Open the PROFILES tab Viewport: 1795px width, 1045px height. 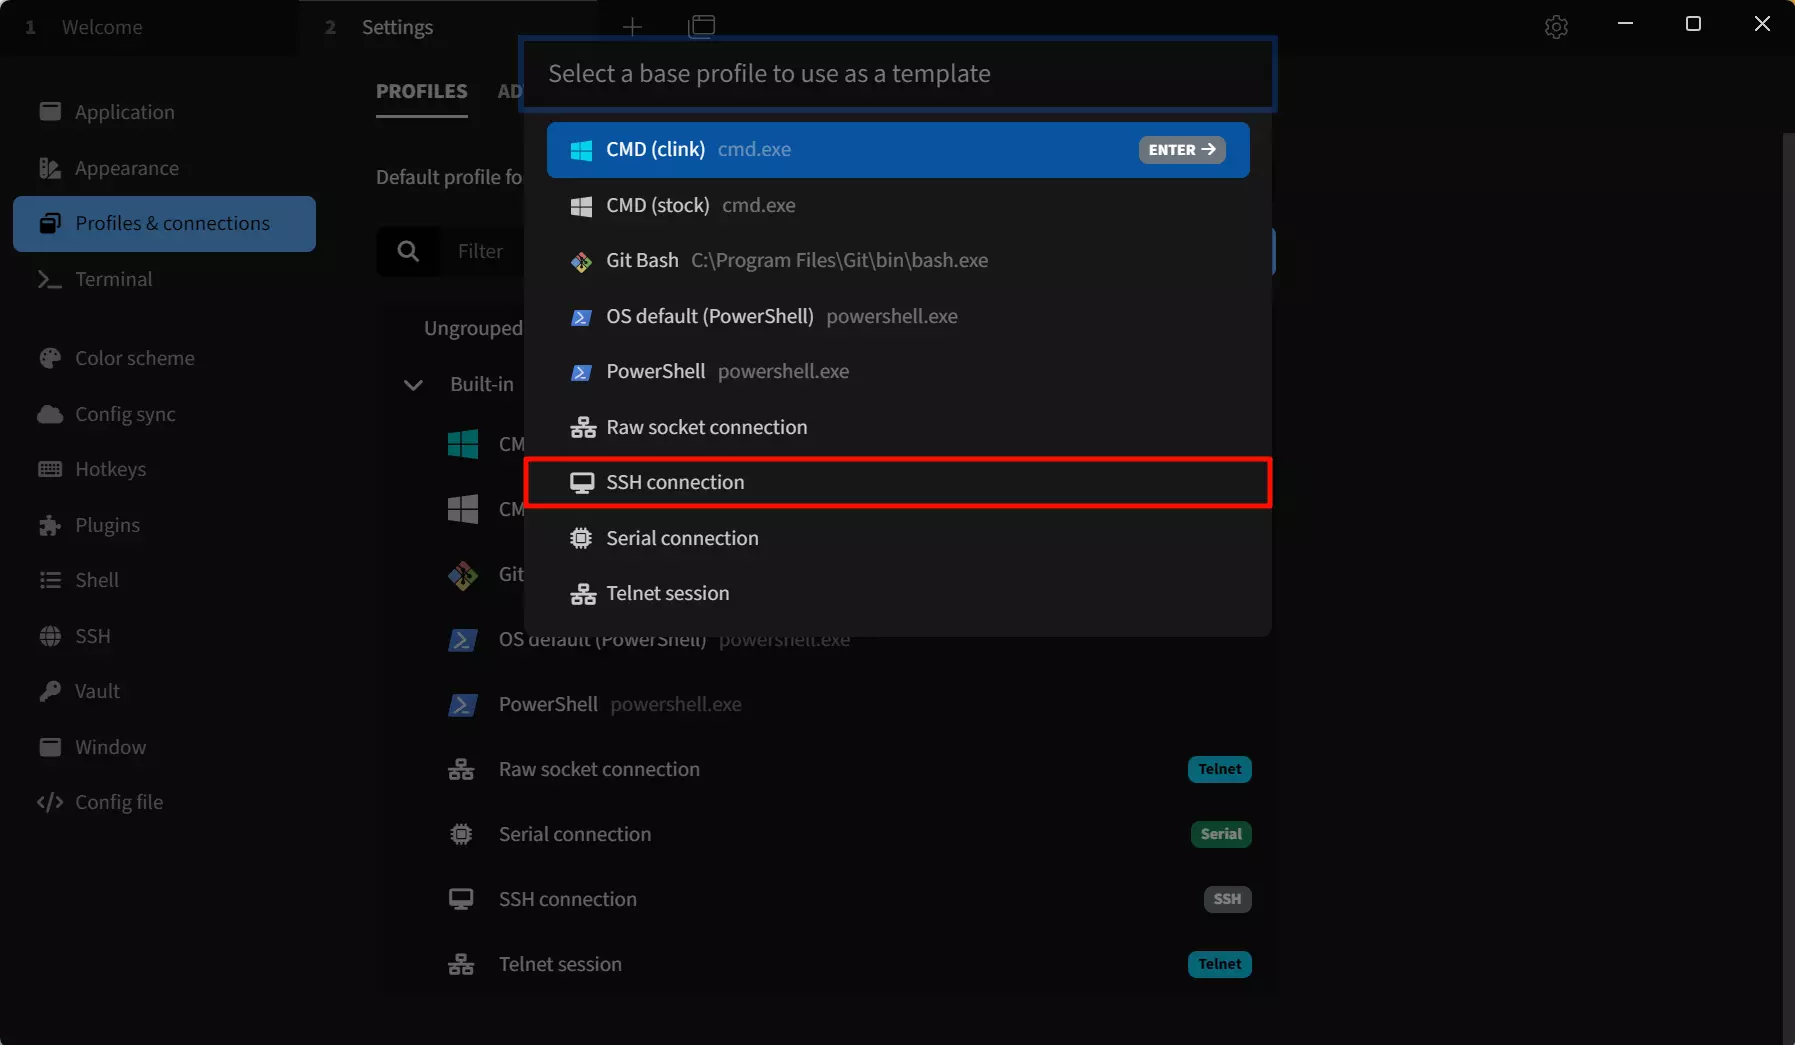click(x=421, y=91)
